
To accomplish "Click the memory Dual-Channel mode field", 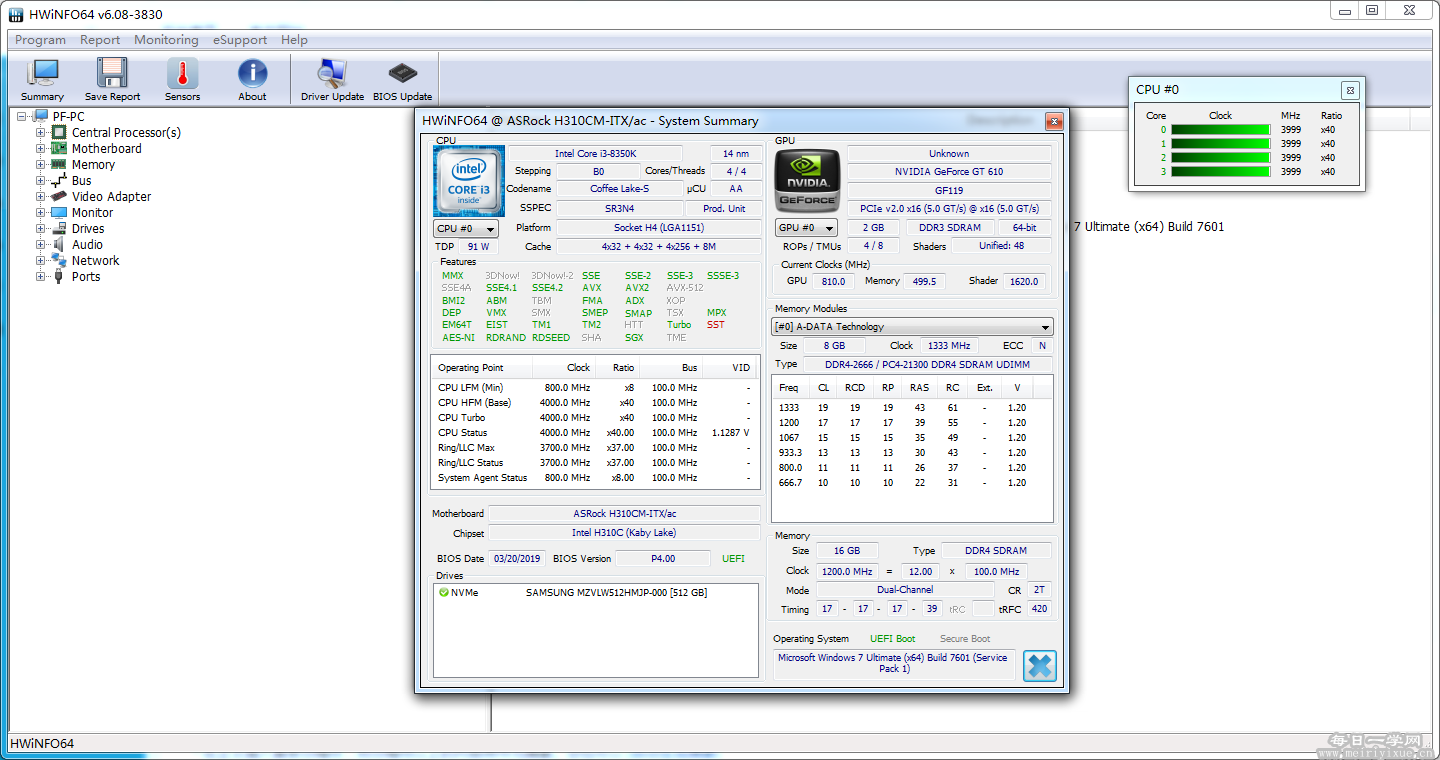I will [x=905, y=590].
